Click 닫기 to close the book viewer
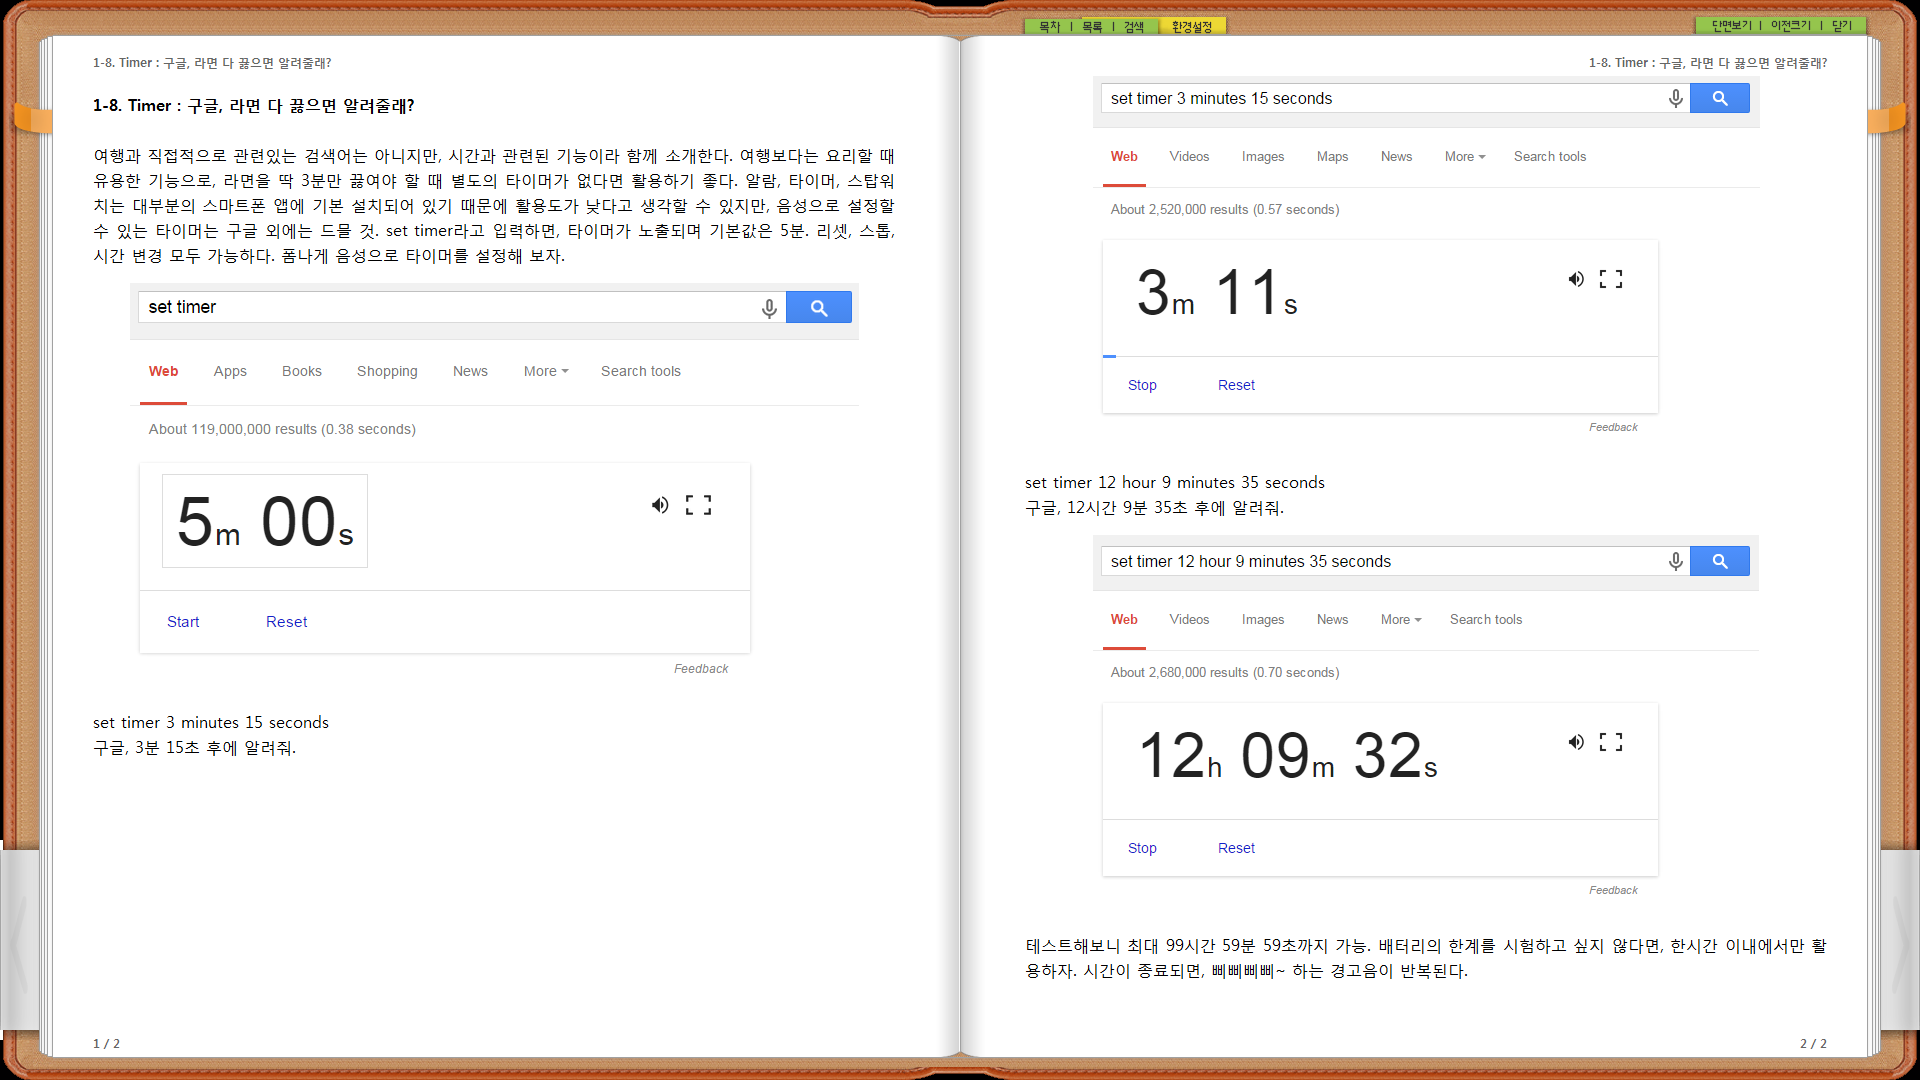The image size is (1920, 1080). click(1842, 26)
